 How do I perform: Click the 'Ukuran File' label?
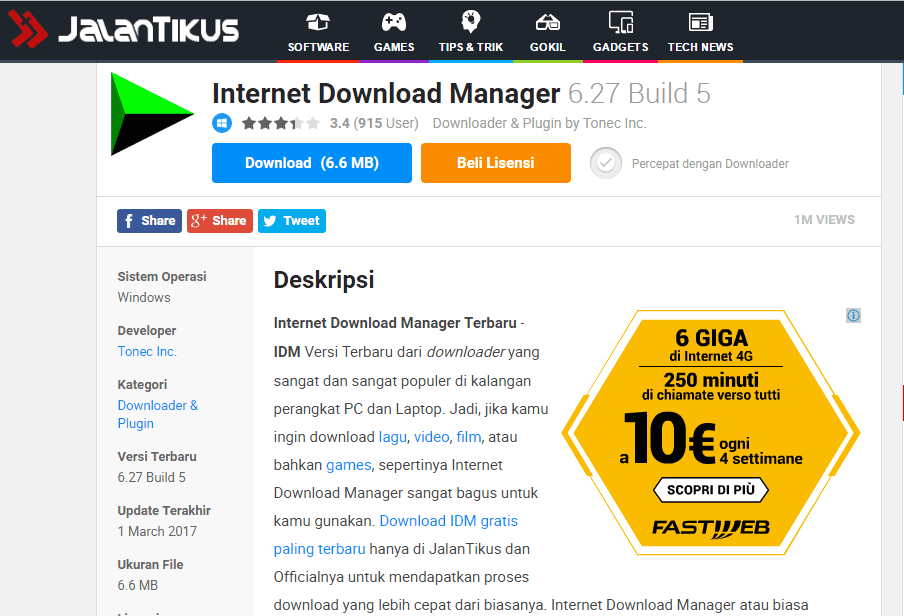[x=150, y=565]
